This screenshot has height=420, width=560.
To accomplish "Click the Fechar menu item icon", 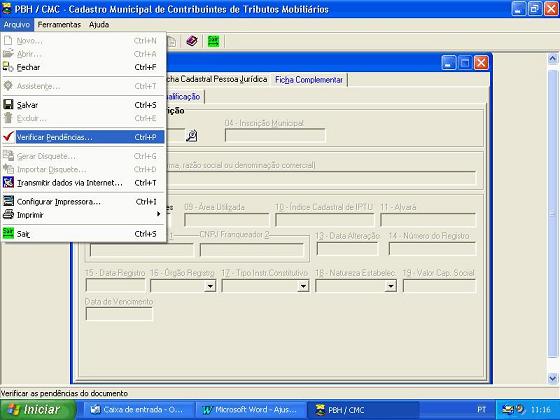I will 8,67.
